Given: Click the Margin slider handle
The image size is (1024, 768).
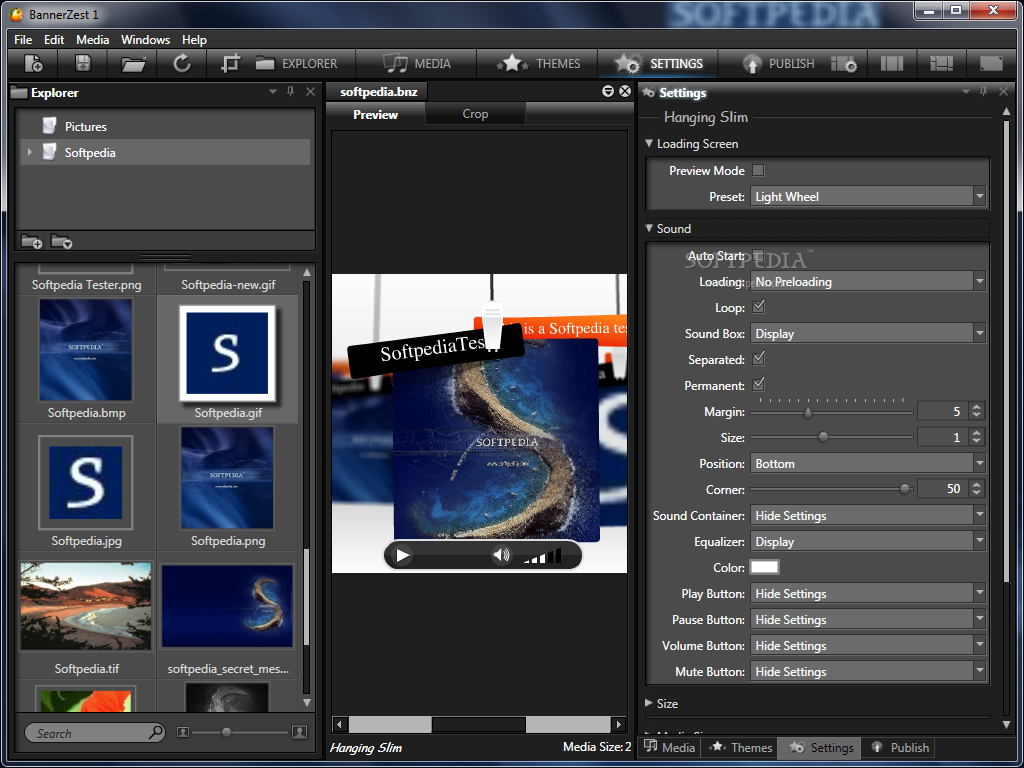Looking at the screenshot, I should coord(808,412).
